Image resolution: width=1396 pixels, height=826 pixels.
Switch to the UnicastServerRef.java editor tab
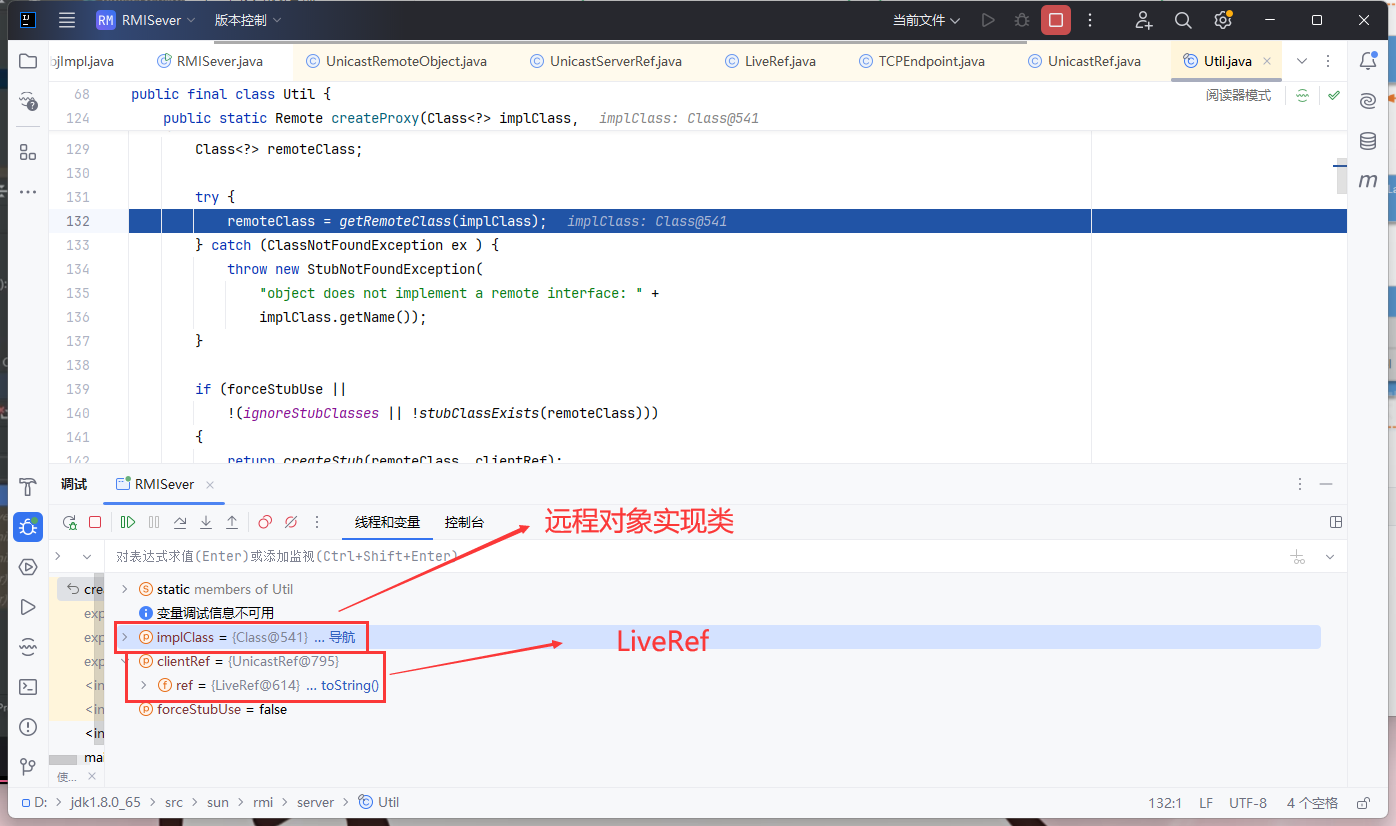coord(615,61)
